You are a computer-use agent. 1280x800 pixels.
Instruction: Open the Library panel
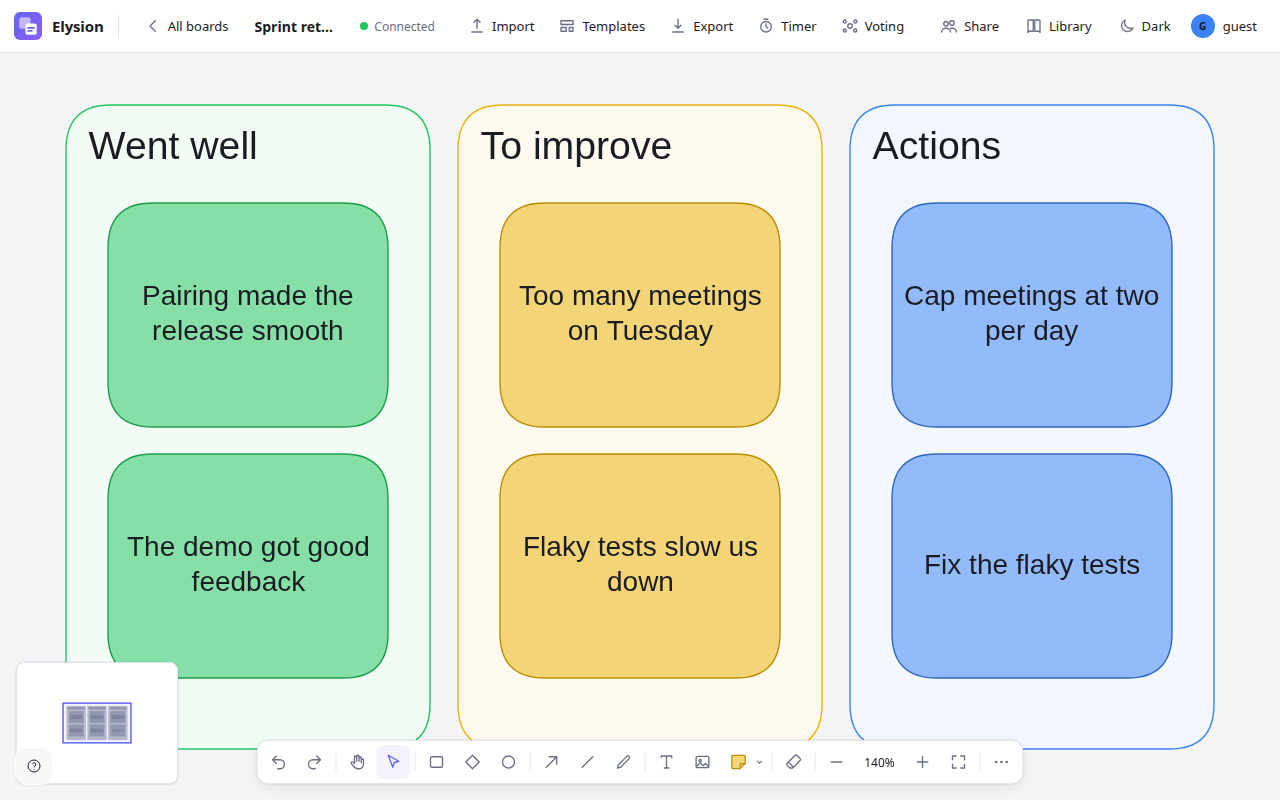tap(1059, 26)
